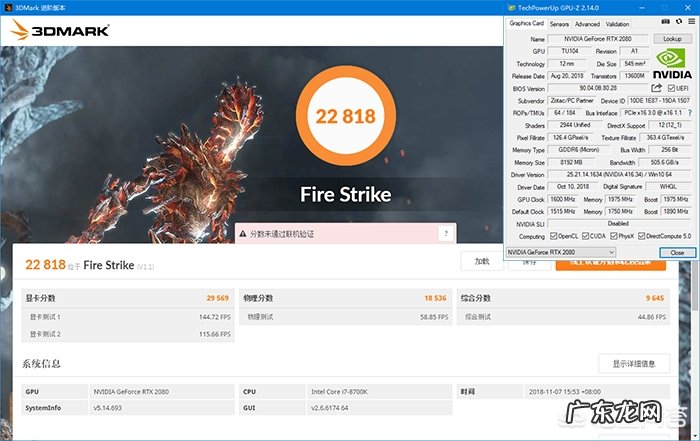Click the Fire Strike title on the banner
The height and width of the screenshot is (441, 700).
(346, 195)
